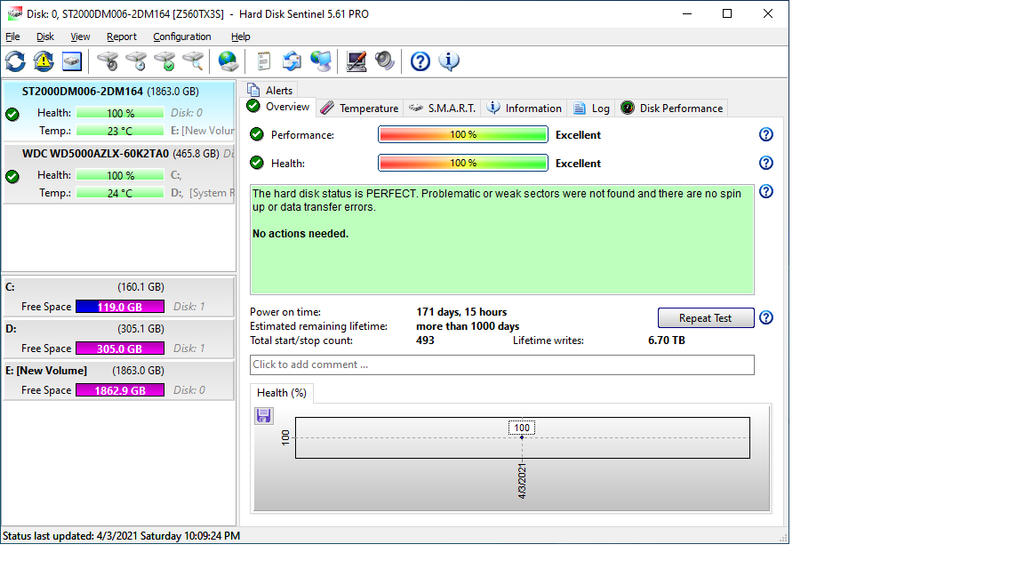1024x576 pixels.
Task: Click help icon beside Health rating
Action: 766,163
